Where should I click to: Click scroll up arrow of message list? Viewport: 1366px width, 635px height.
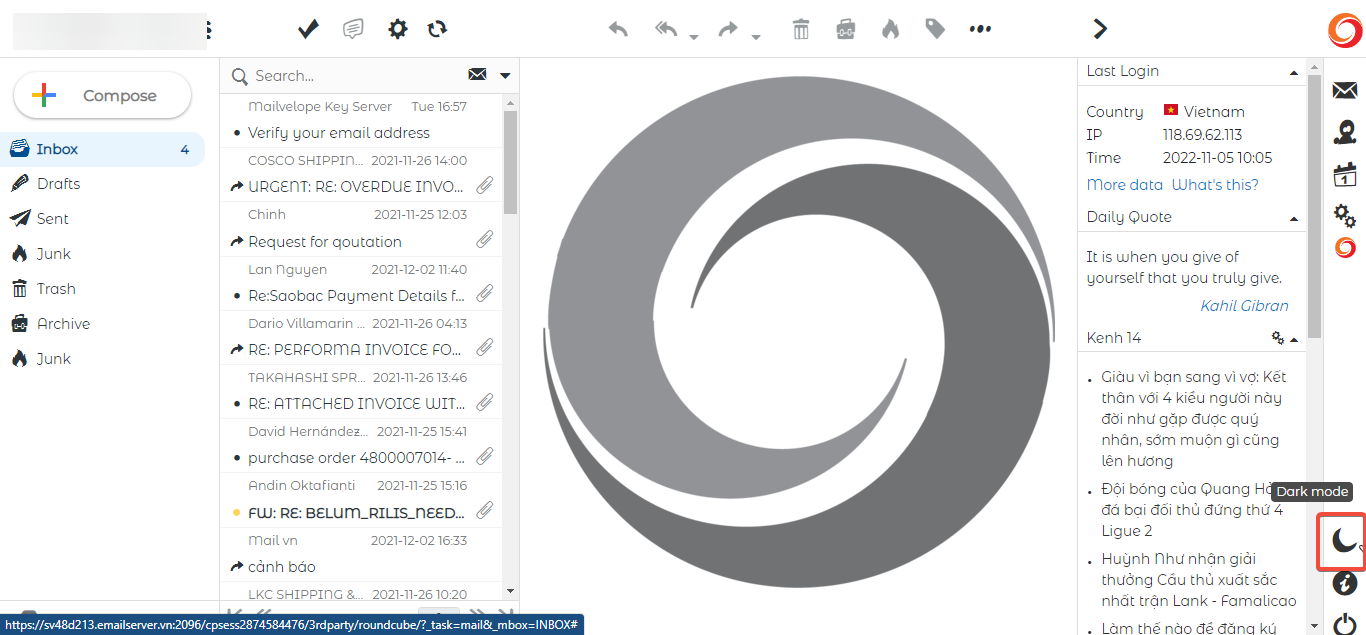(x=510, y=102)
